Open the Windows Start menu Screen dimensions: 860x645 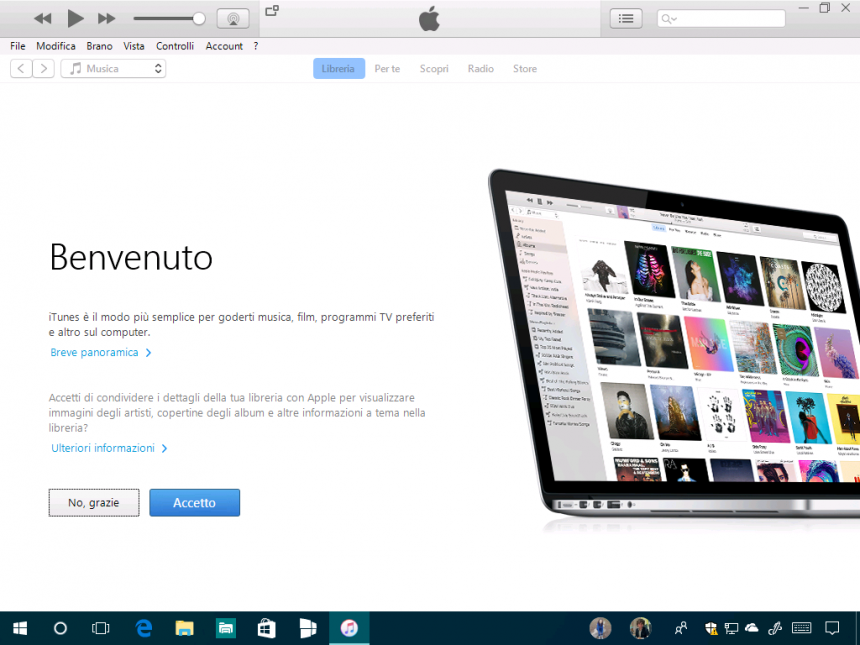20,628
